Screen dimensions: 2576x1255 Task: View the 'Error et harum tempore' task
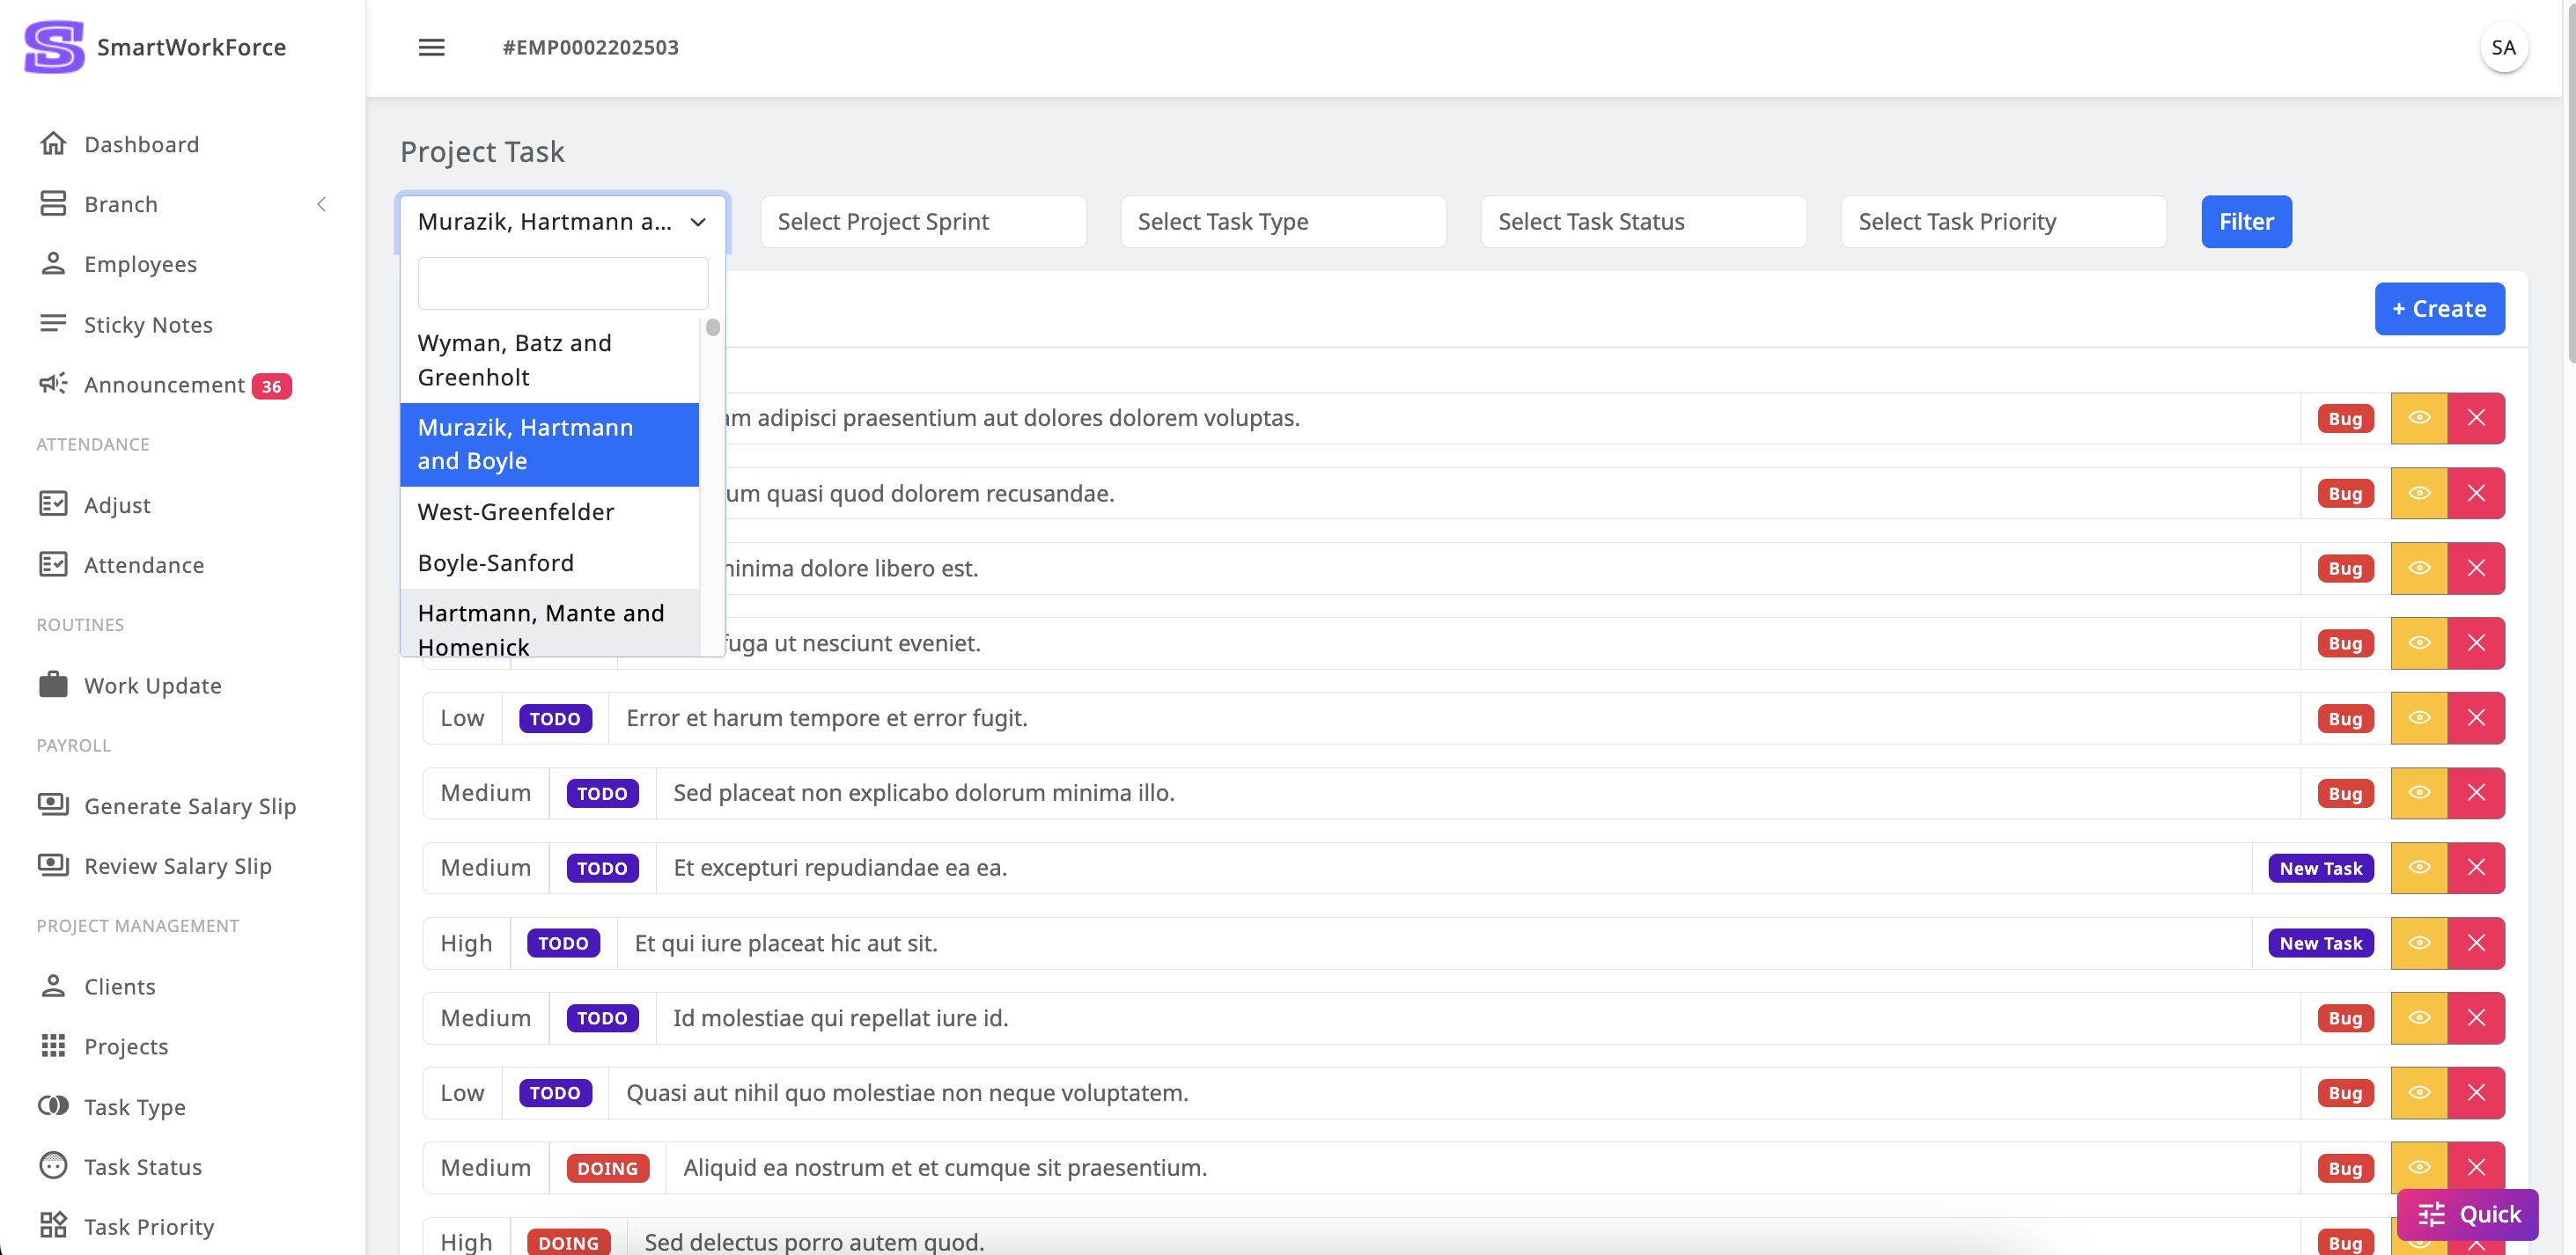pos(2418,718)
